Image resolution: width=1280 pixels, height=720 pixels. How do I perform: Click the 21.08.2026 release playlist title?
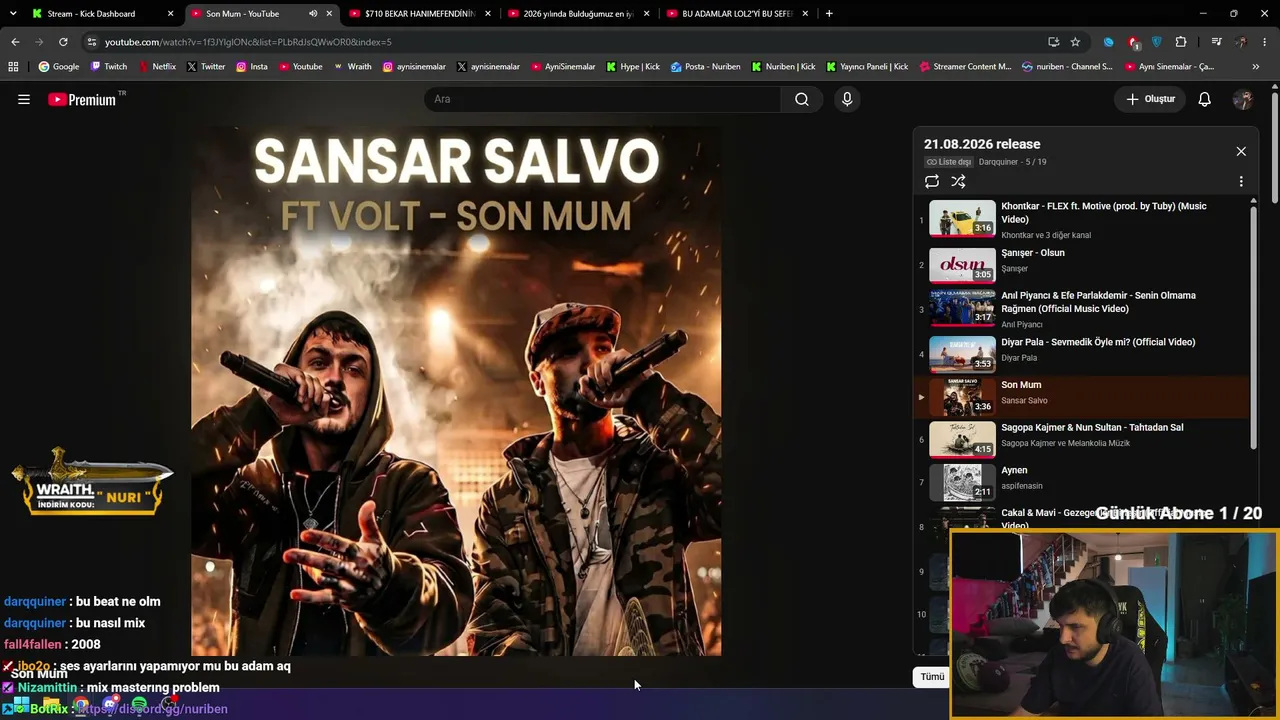[982, 144]
